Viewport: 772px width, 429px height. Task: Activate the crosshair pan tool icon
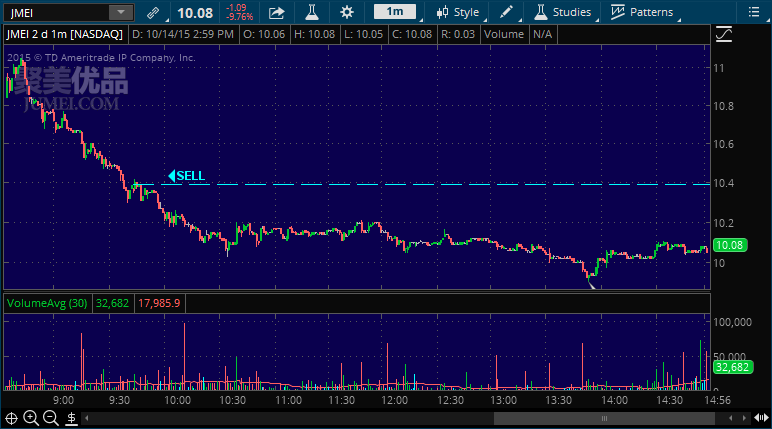click(x=11, y=419)
